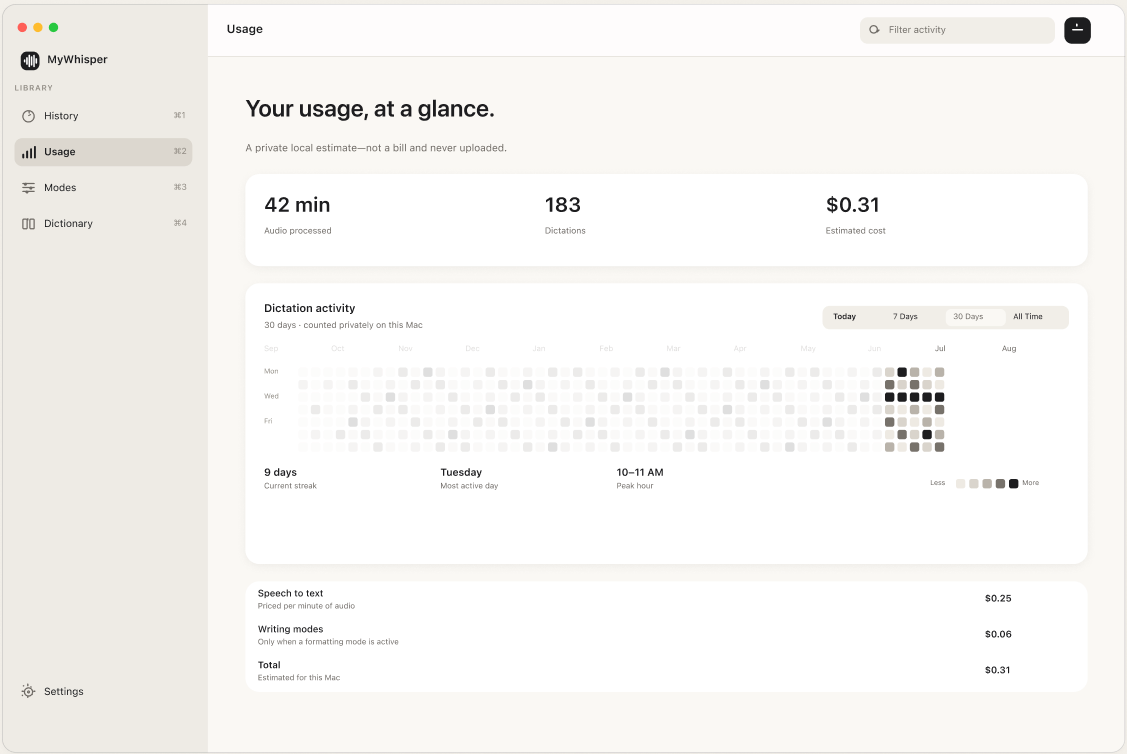This screenshot has height=754, width=1127.
Task: Click the Total row label
Action: point(269,665)
